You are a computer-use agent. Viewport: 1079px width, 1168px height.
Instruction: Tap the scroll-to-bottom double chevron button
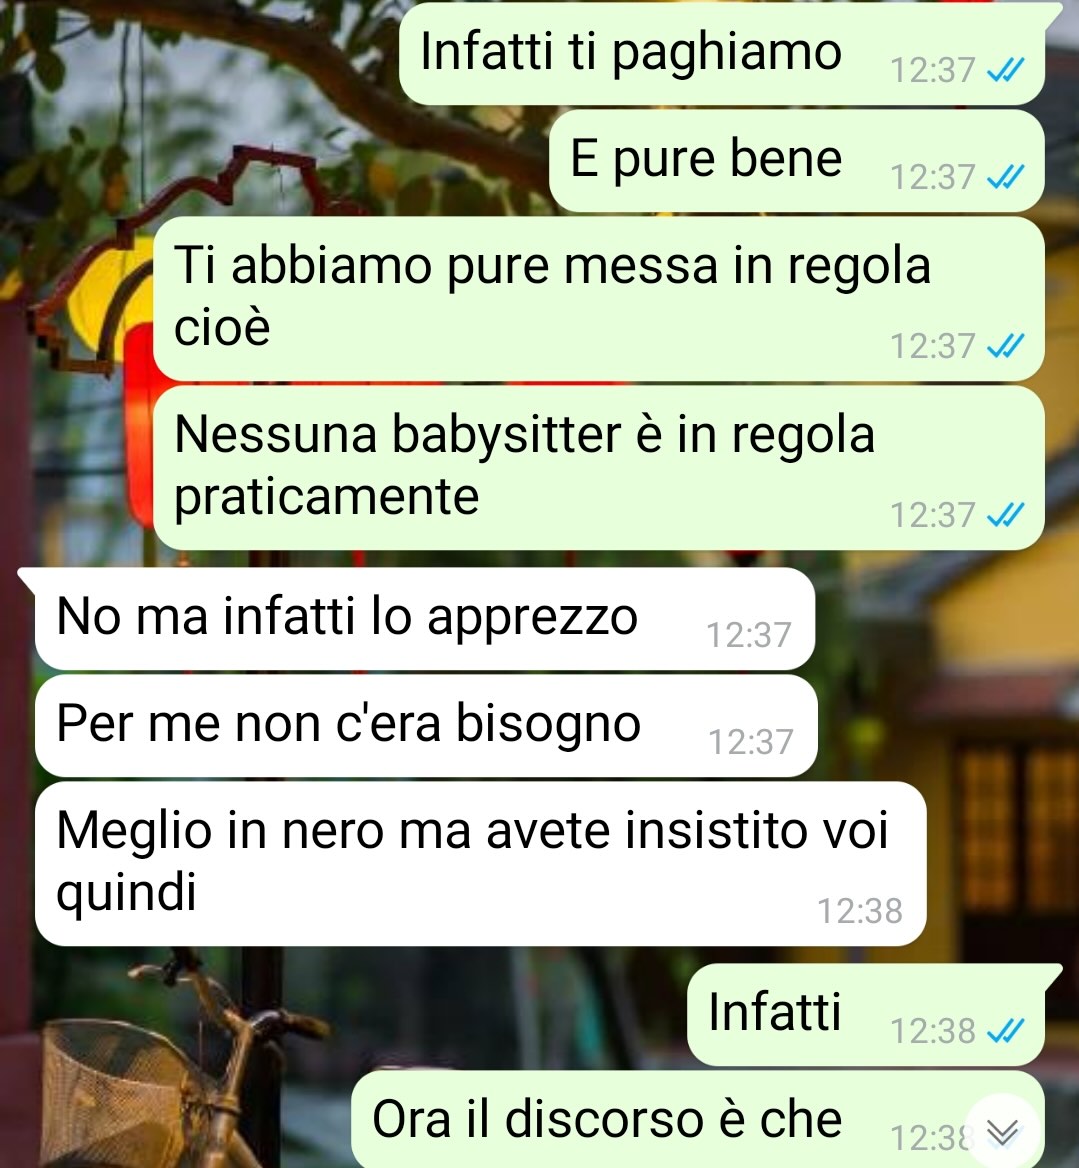pyautogui.click(x=1002, y=1132)
